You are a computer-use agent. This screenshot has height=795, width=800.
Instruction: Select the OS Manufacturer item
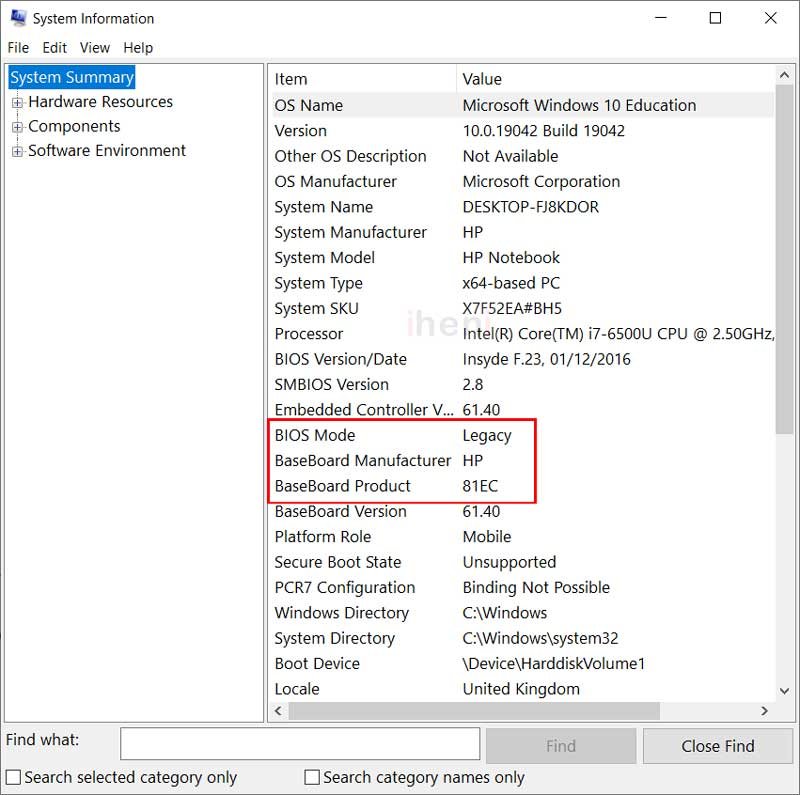click(335, 182)
